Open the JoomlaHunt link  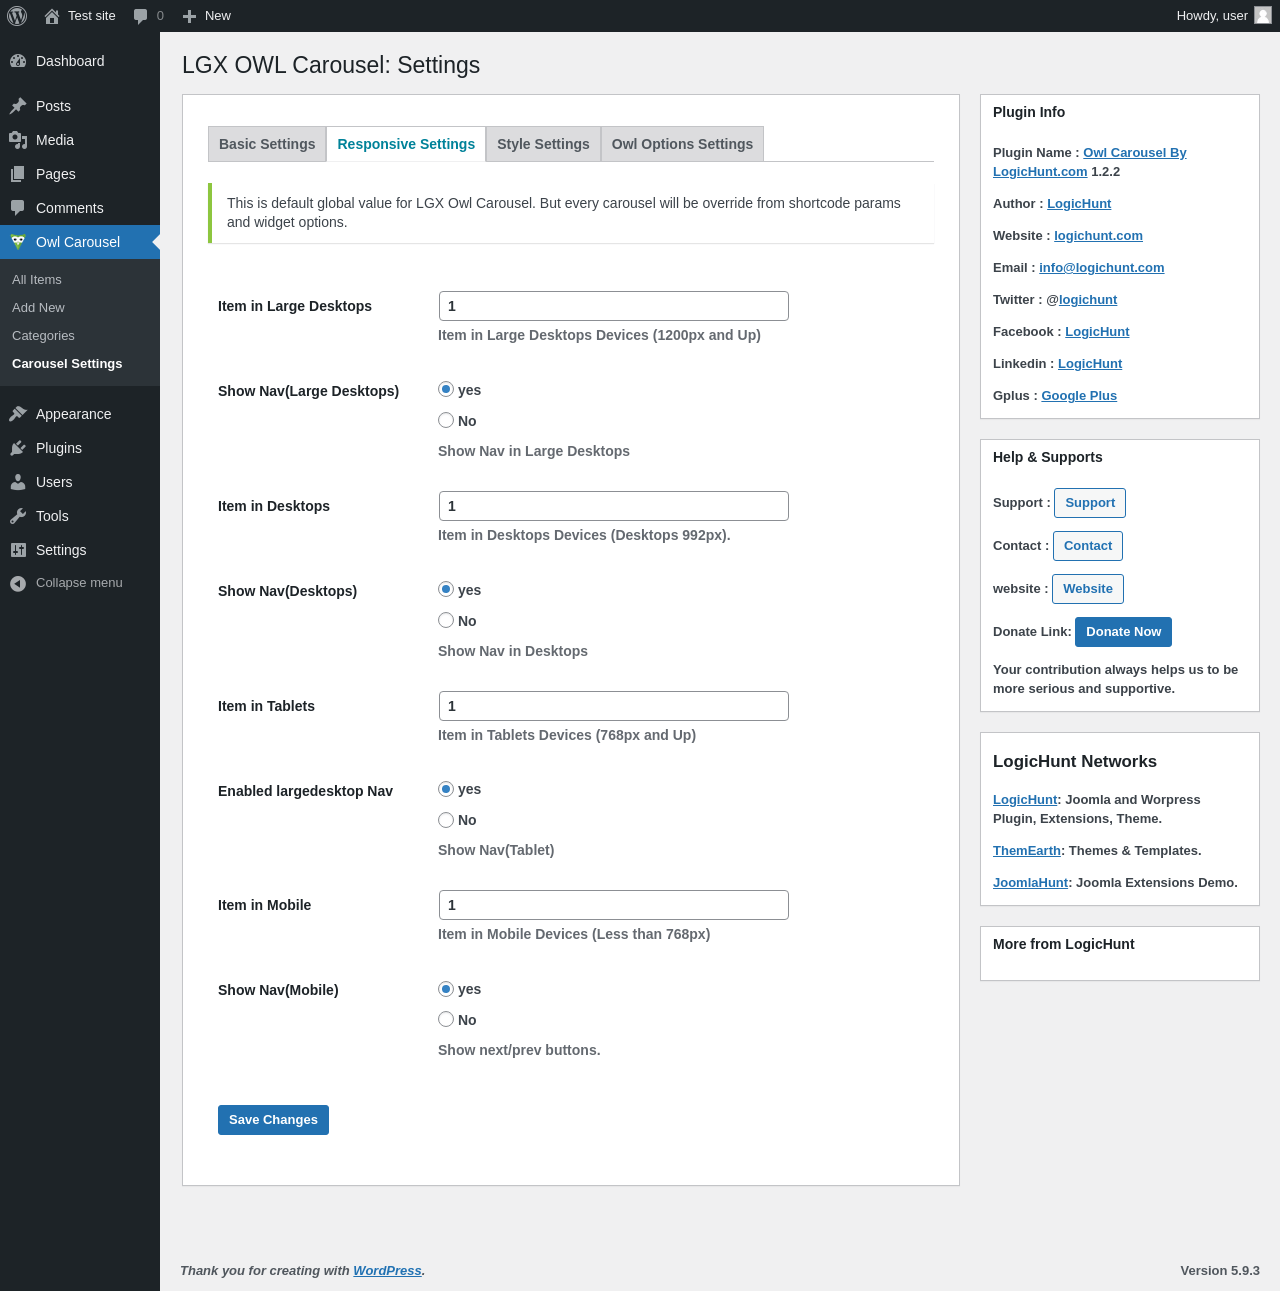point(1031,883)
